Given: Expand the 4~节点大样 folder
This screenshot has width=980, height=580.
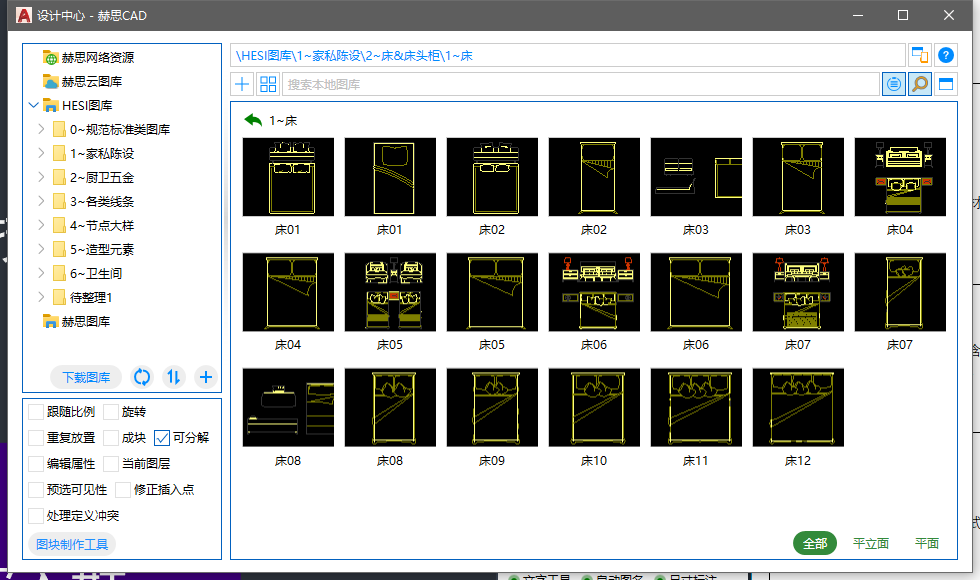Looking at the screenshot, I should 41,226.
